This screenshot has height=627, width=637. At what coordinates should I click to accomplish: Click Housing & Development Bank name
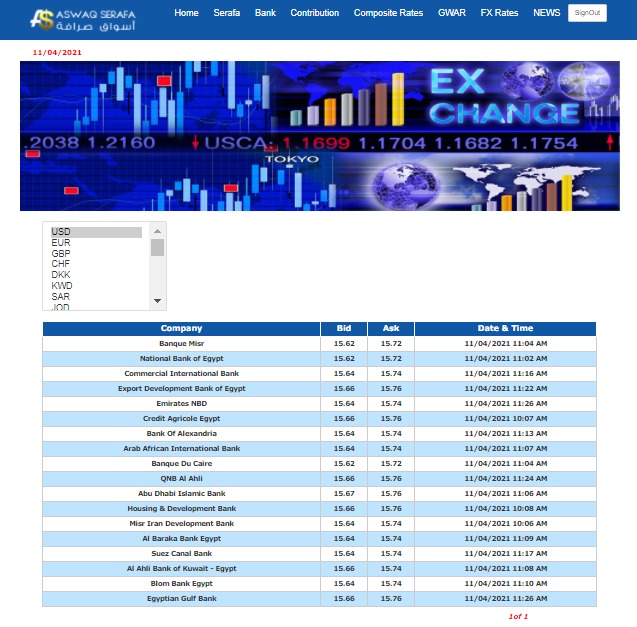182,509
